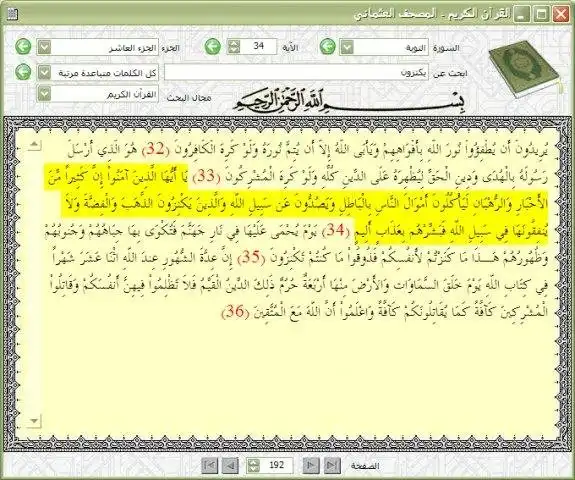Decrease the page number with the down spinner
The height and width of the screenshot is (480, 575).
(x=253, y=469)
